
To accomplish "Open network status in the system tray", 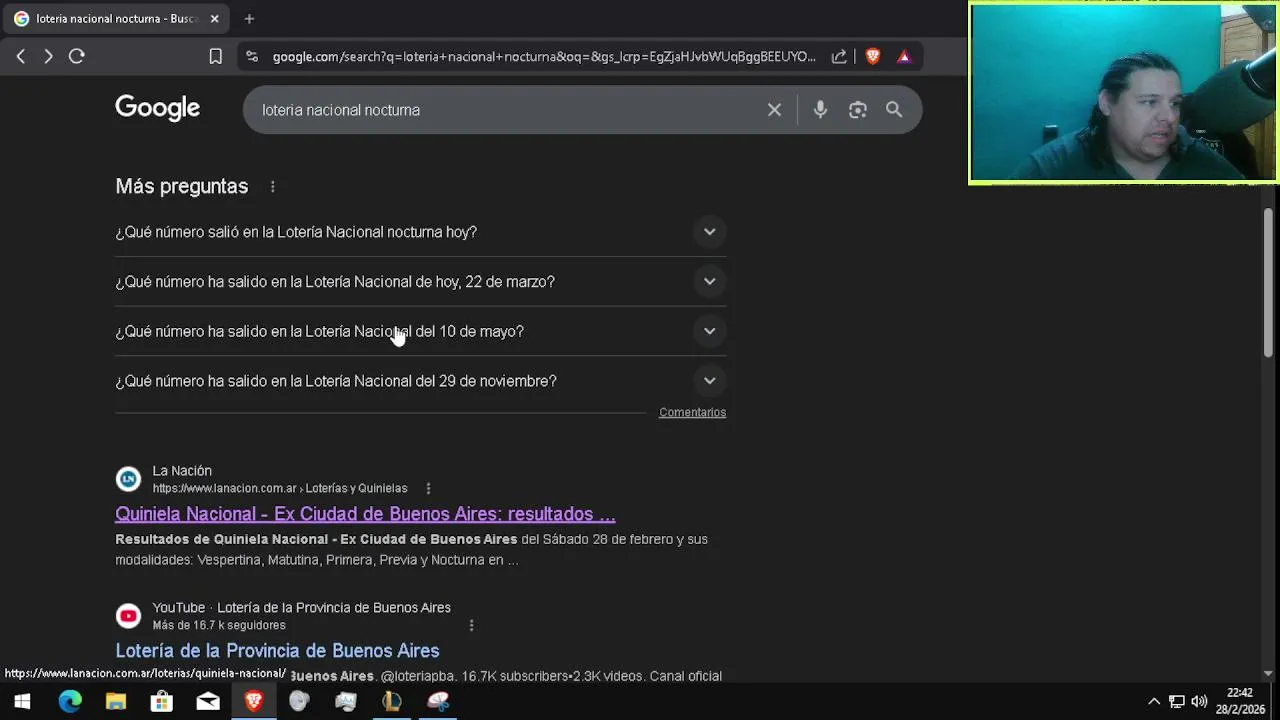I will 1177,702.
